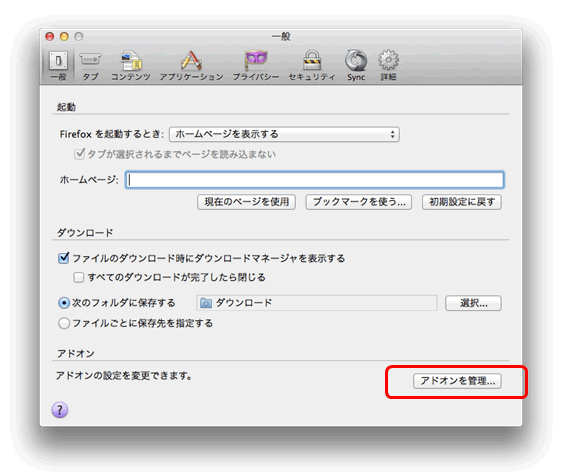Open the コンテンツ preferences pane
563x472 pixels.
(x=131, y=65)
